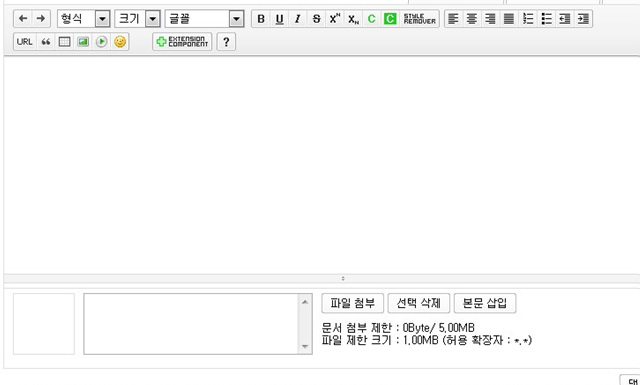The width and height of the screenshot is (640, 385).
Task: Justify the text alignment
Action: point(509,19)
